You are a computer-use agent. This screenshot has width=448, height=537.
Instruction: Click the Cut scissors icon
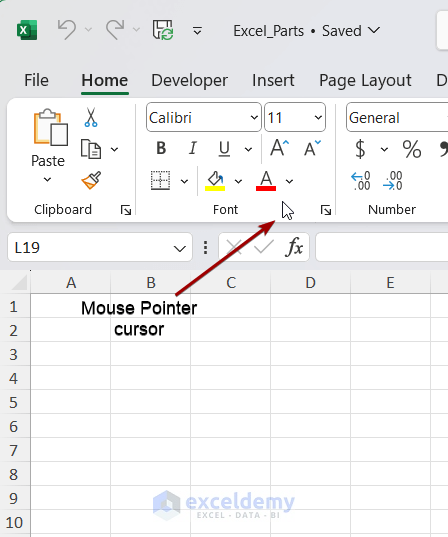tap(91, 117)
